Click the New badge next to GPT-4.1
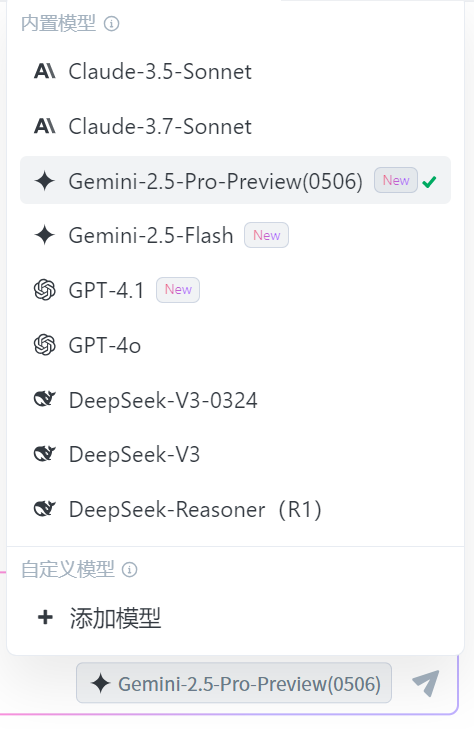 (178, 290)
